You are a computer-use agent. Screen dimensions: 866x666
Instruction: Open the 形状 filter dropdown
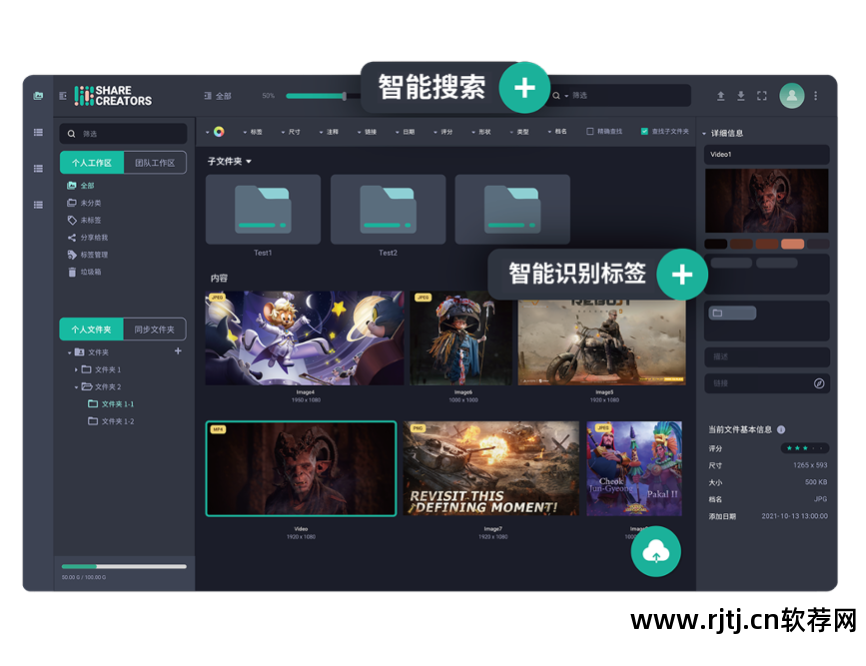coord(481,132)
